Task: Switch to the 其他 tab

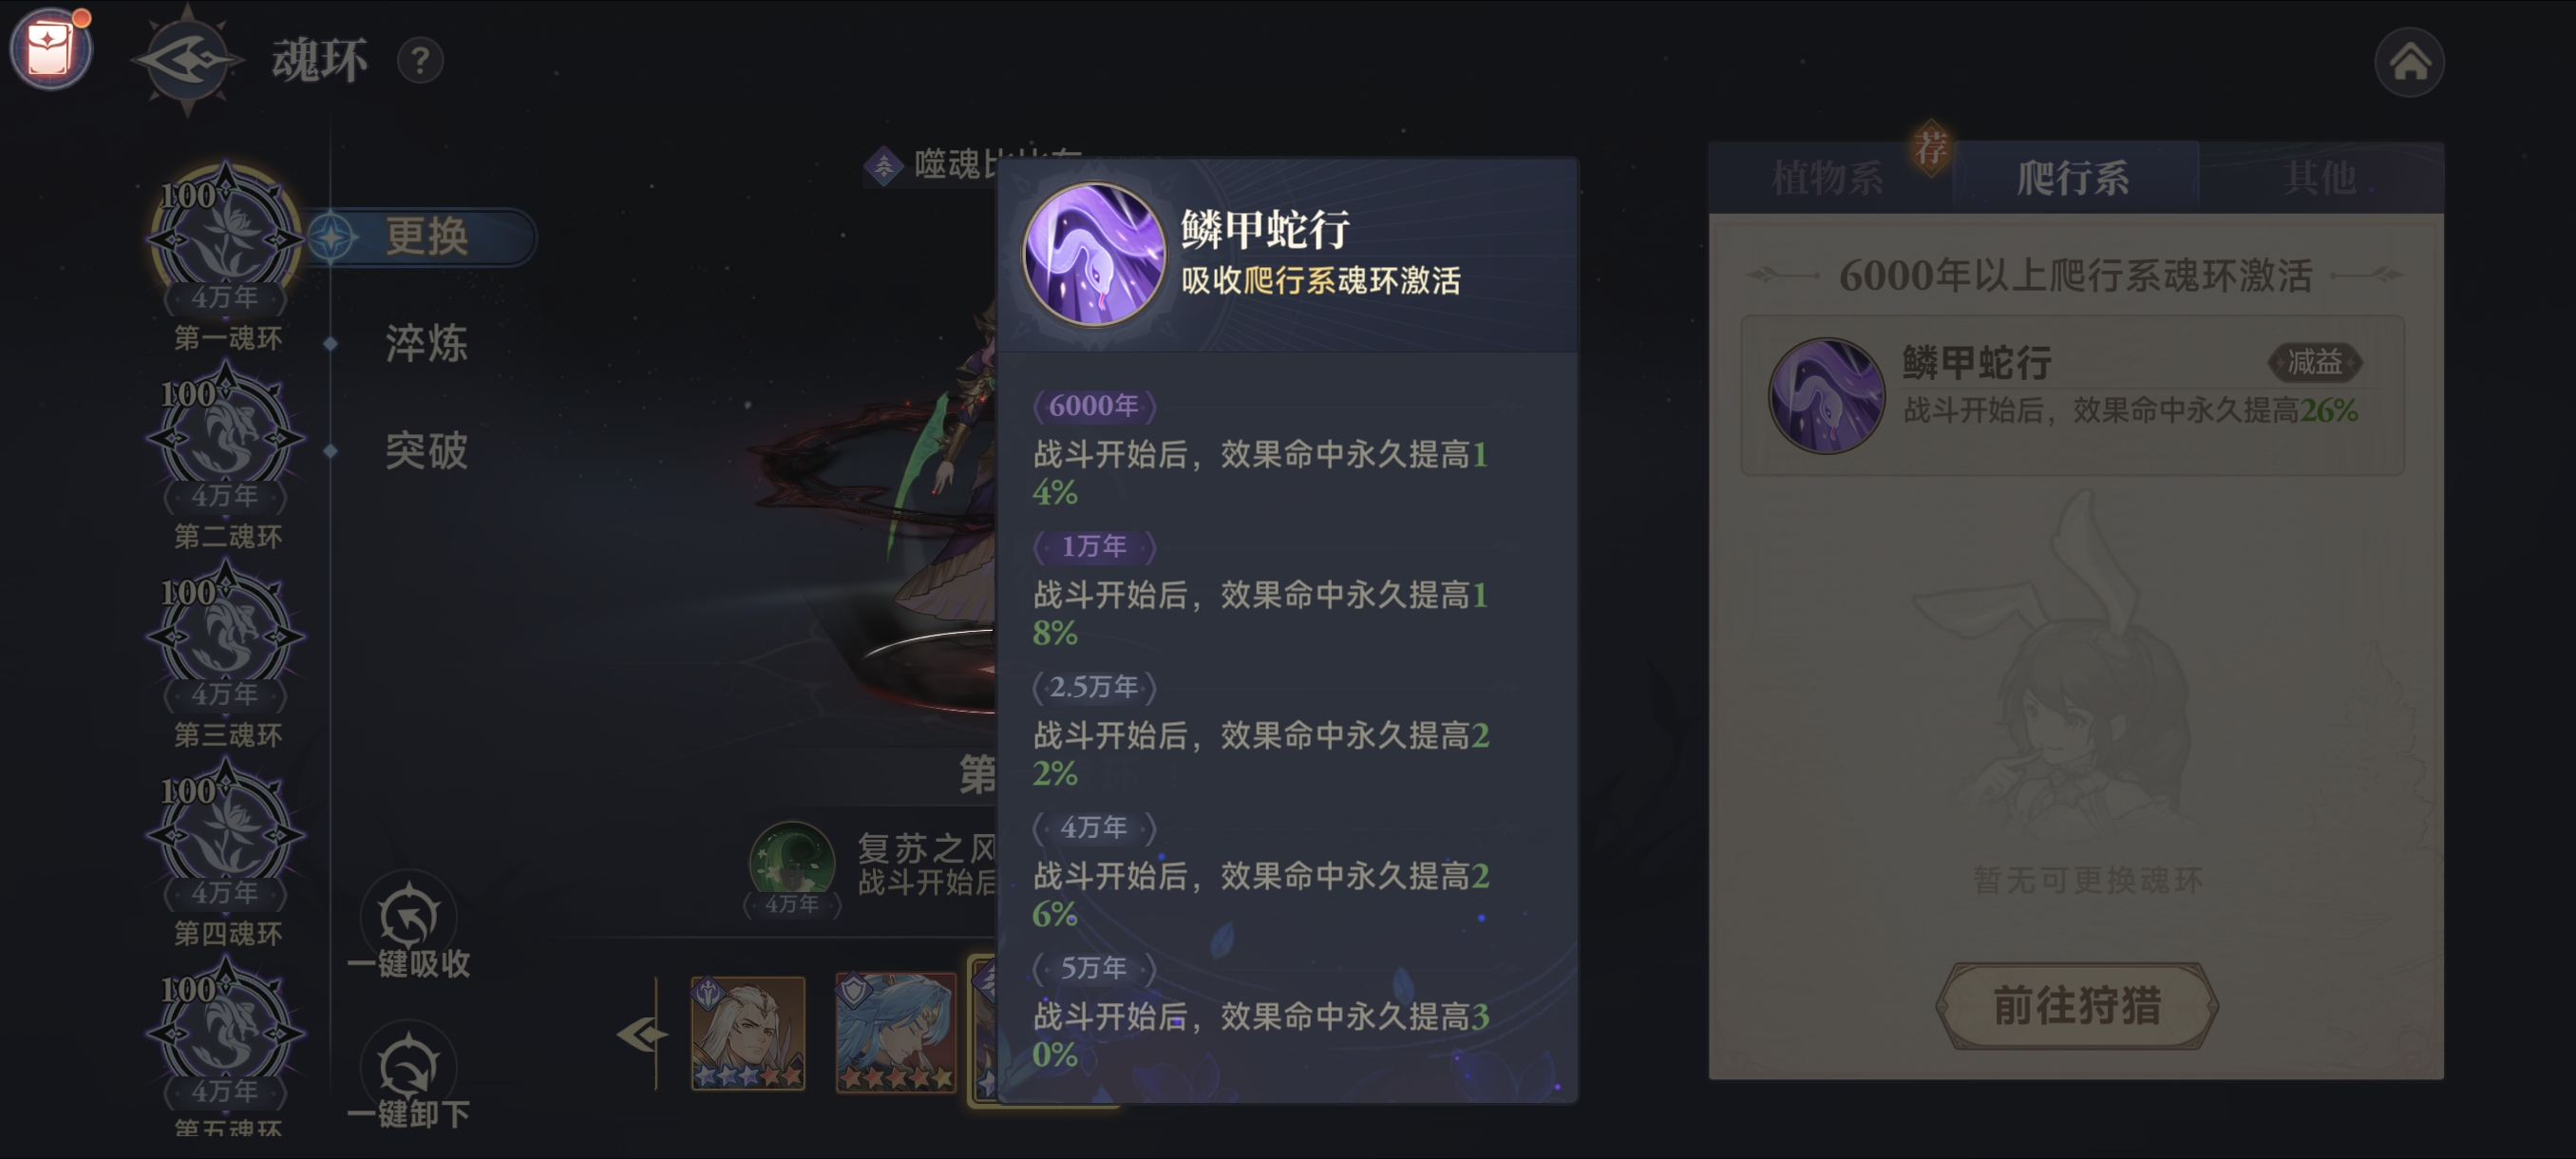Action: tap(2321, 178)
